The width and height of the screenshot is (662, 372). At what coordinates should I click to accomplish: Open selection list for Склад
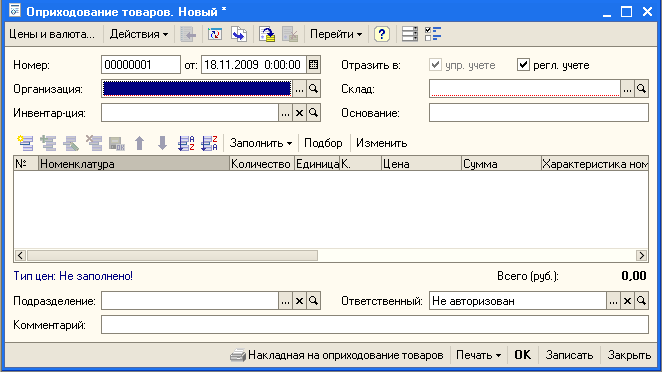tap(627, 89)
